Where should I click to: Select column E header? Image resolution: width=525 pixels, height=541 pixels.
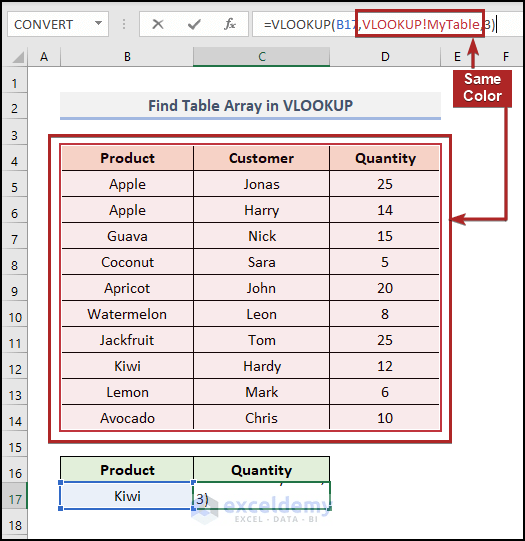pos(457,57)
